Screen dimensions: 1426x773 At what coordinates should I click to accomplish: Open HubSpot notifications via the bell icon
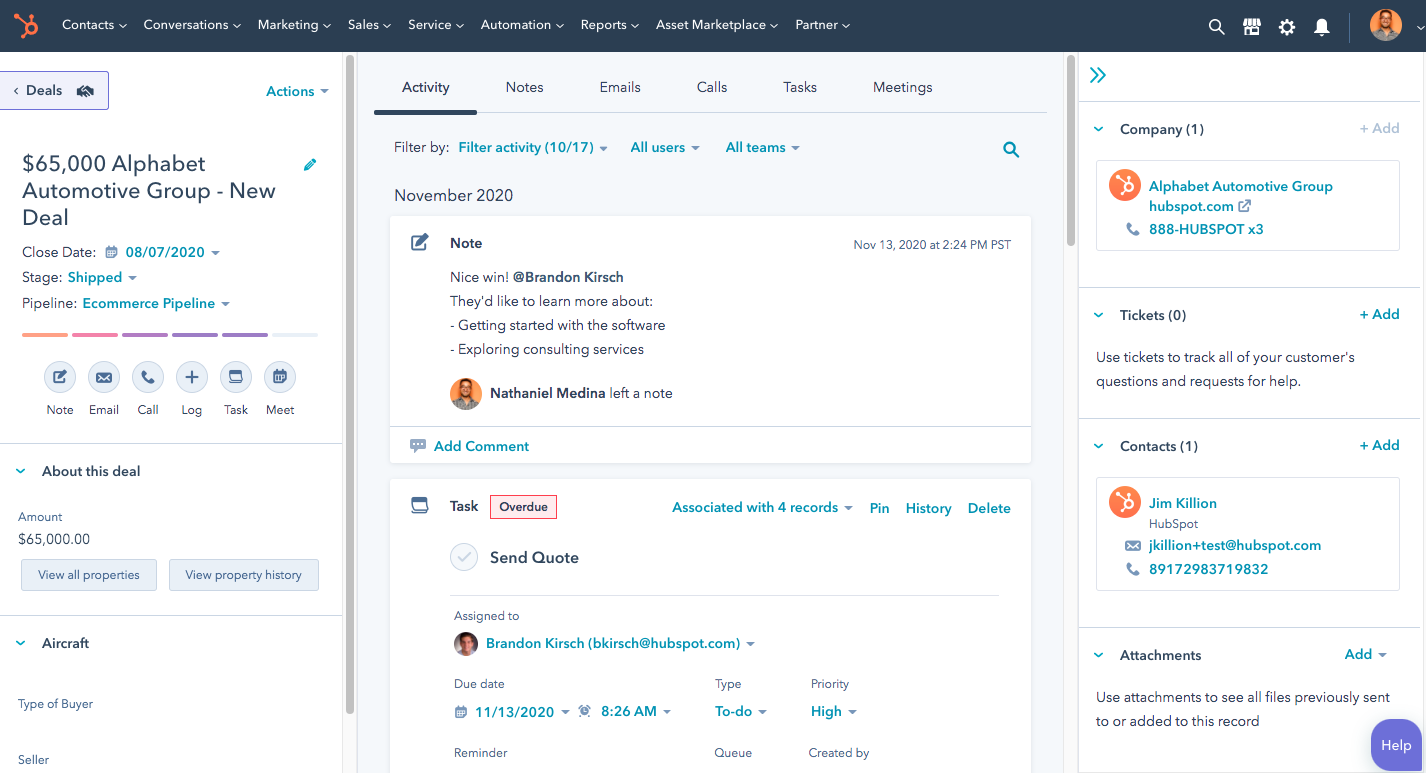(x=1321, y=28)
